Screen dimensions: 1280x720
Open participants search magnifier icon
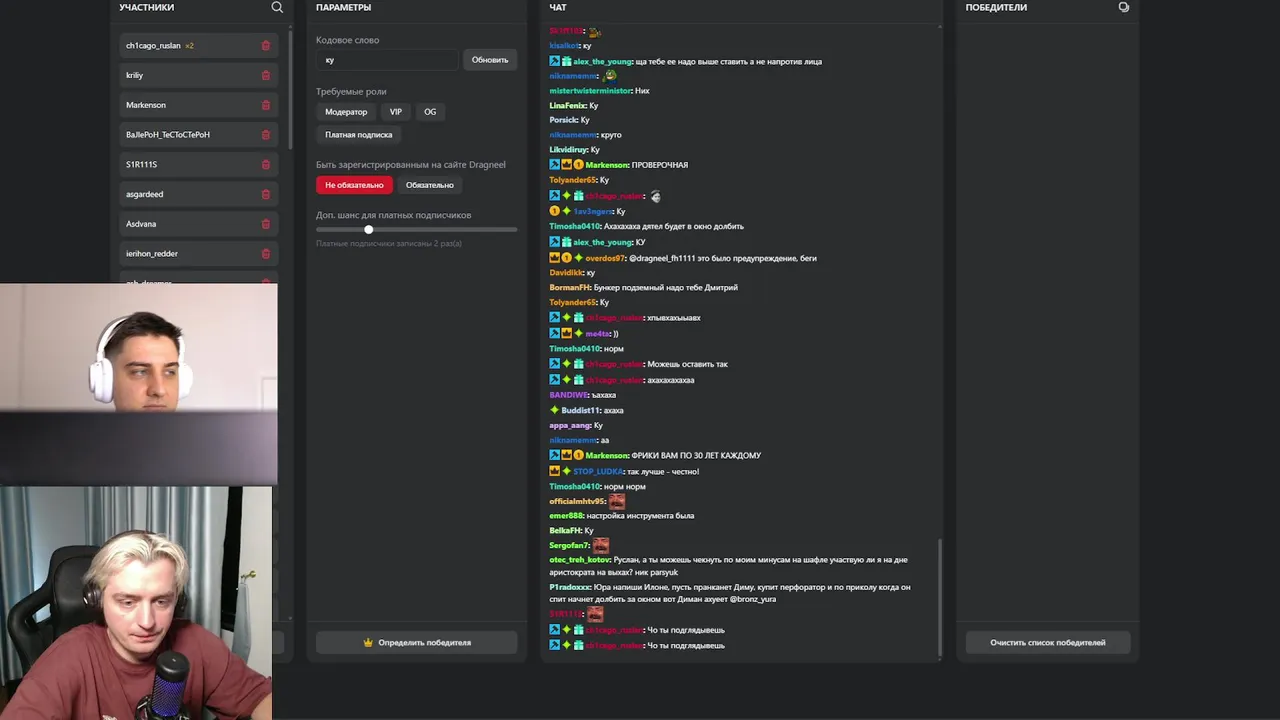point(277,7)
